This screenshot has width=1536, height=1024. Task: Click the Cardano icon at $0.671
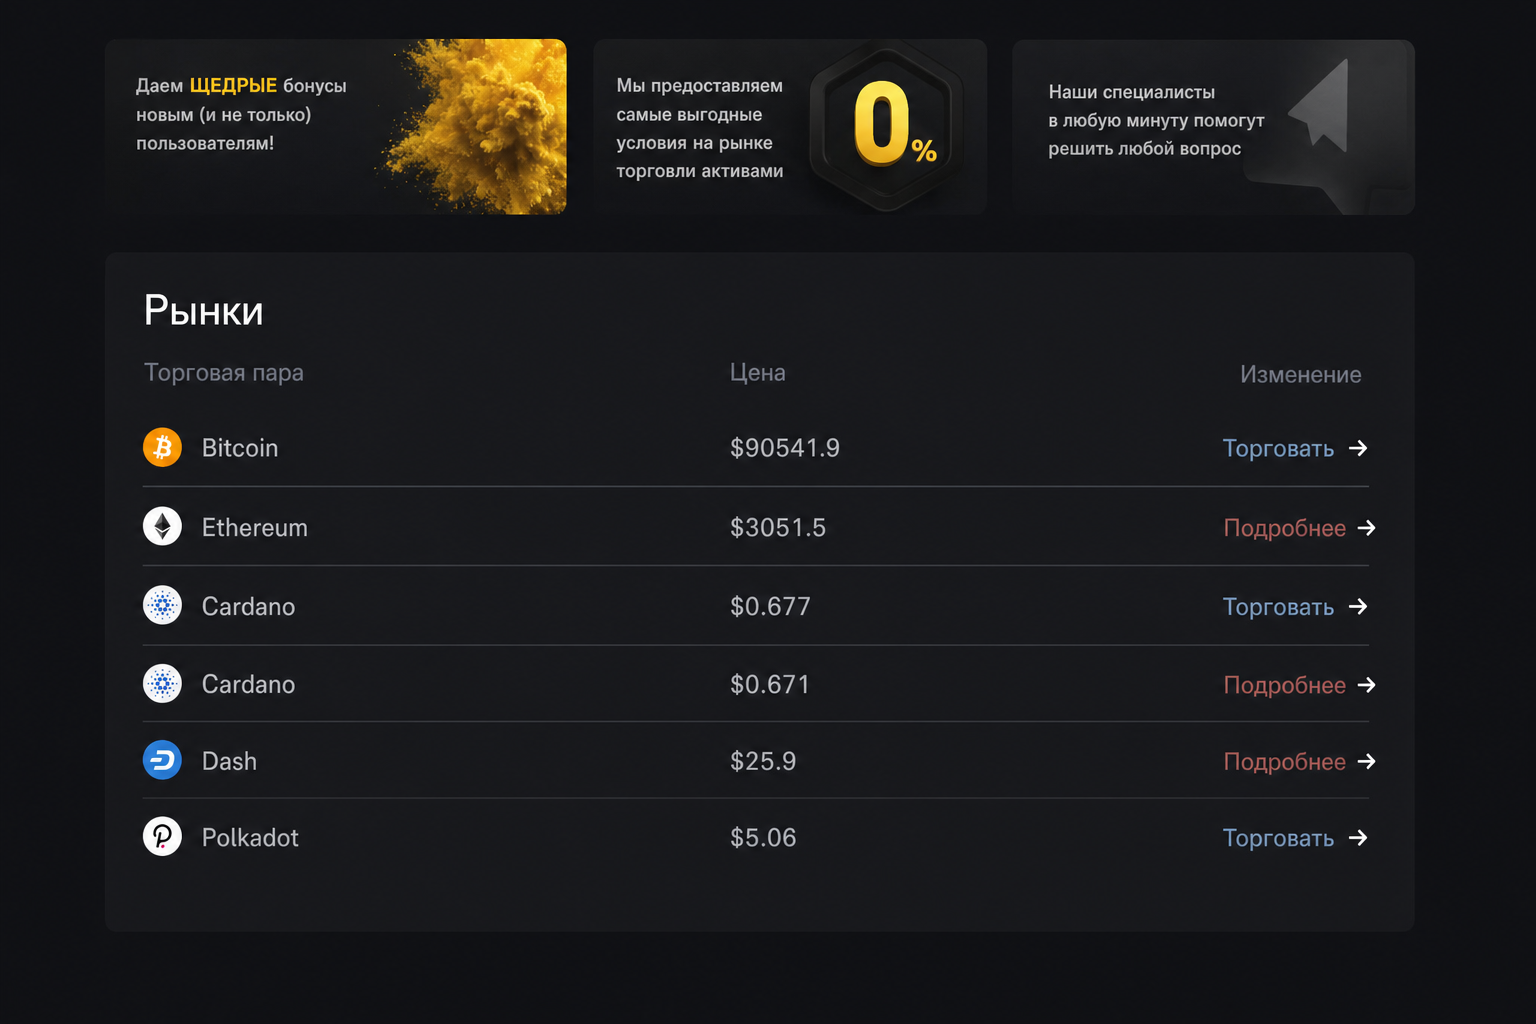coord(162,684)
